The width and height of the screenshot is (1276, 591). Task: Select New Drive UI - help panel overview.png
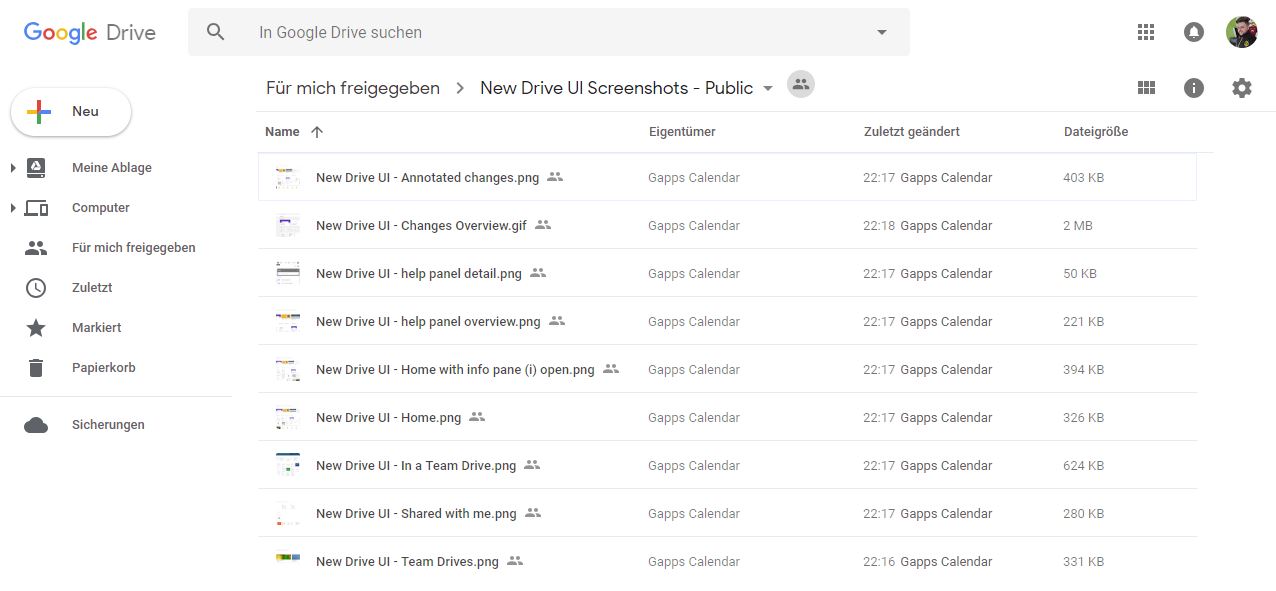click(x=428, y=321)
